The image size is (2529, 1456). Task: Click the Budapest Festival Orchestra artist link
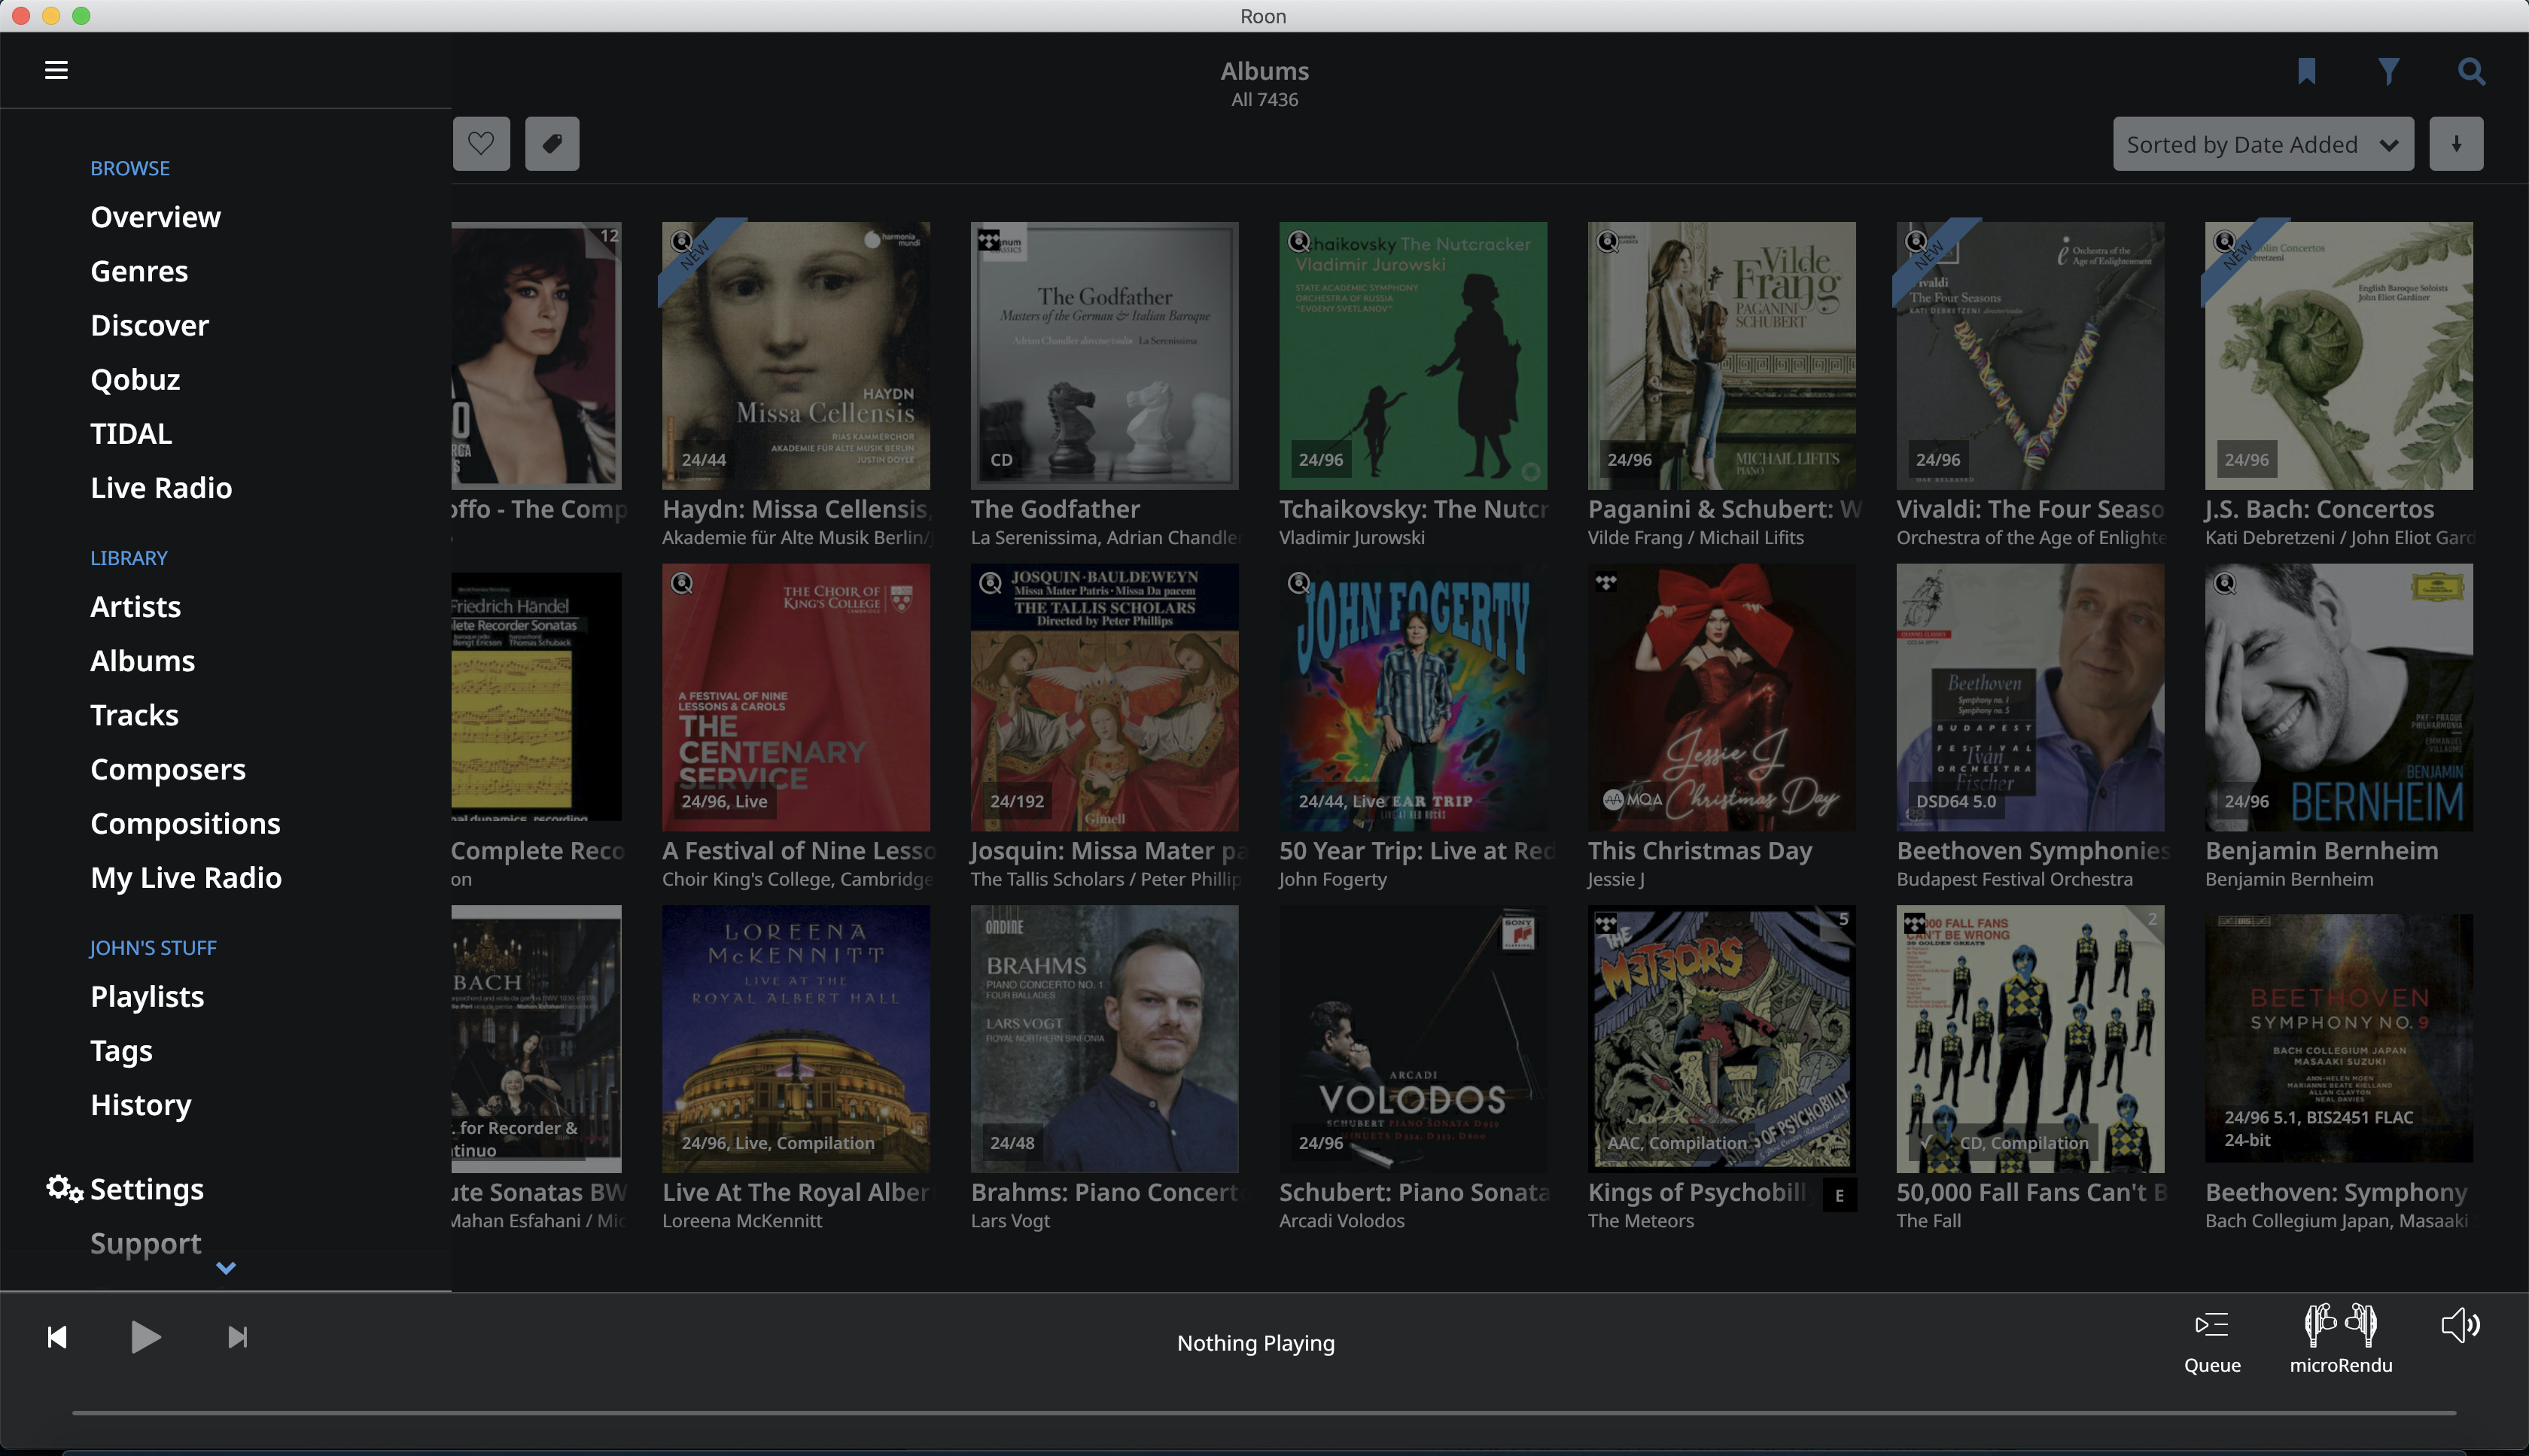[2015, 879]
